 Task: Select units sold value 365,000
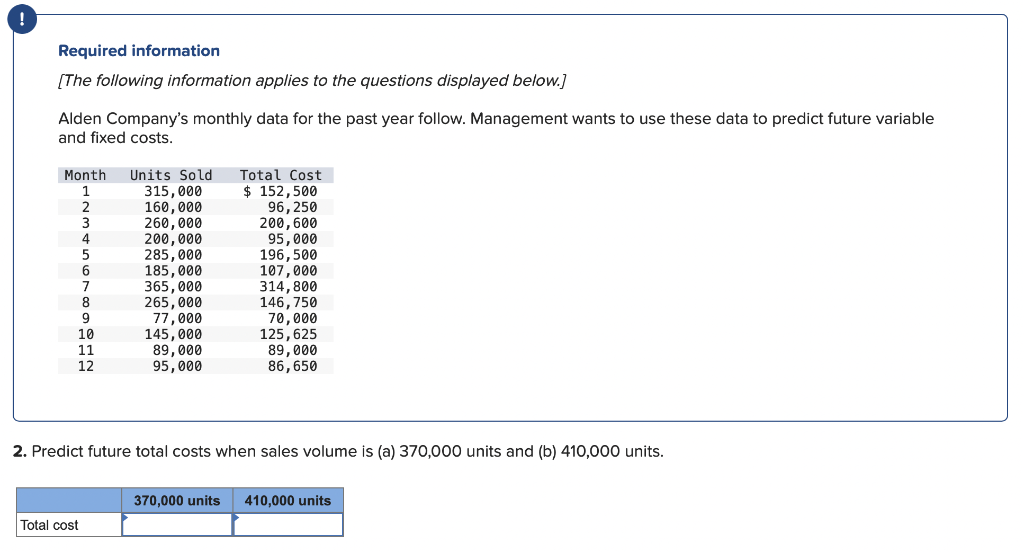pyautogui.click(x=173, y=287)
